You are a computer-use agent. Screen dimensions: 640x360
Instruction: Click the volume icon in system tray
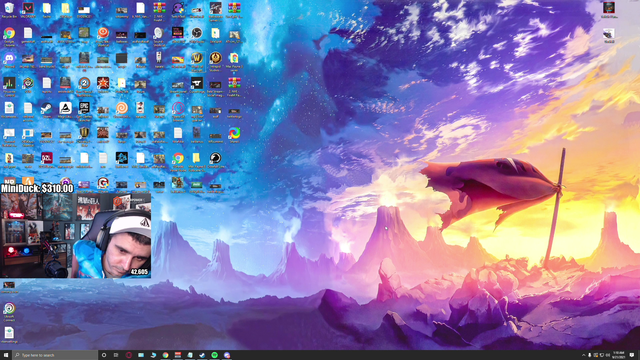click(x=608, y=355)
